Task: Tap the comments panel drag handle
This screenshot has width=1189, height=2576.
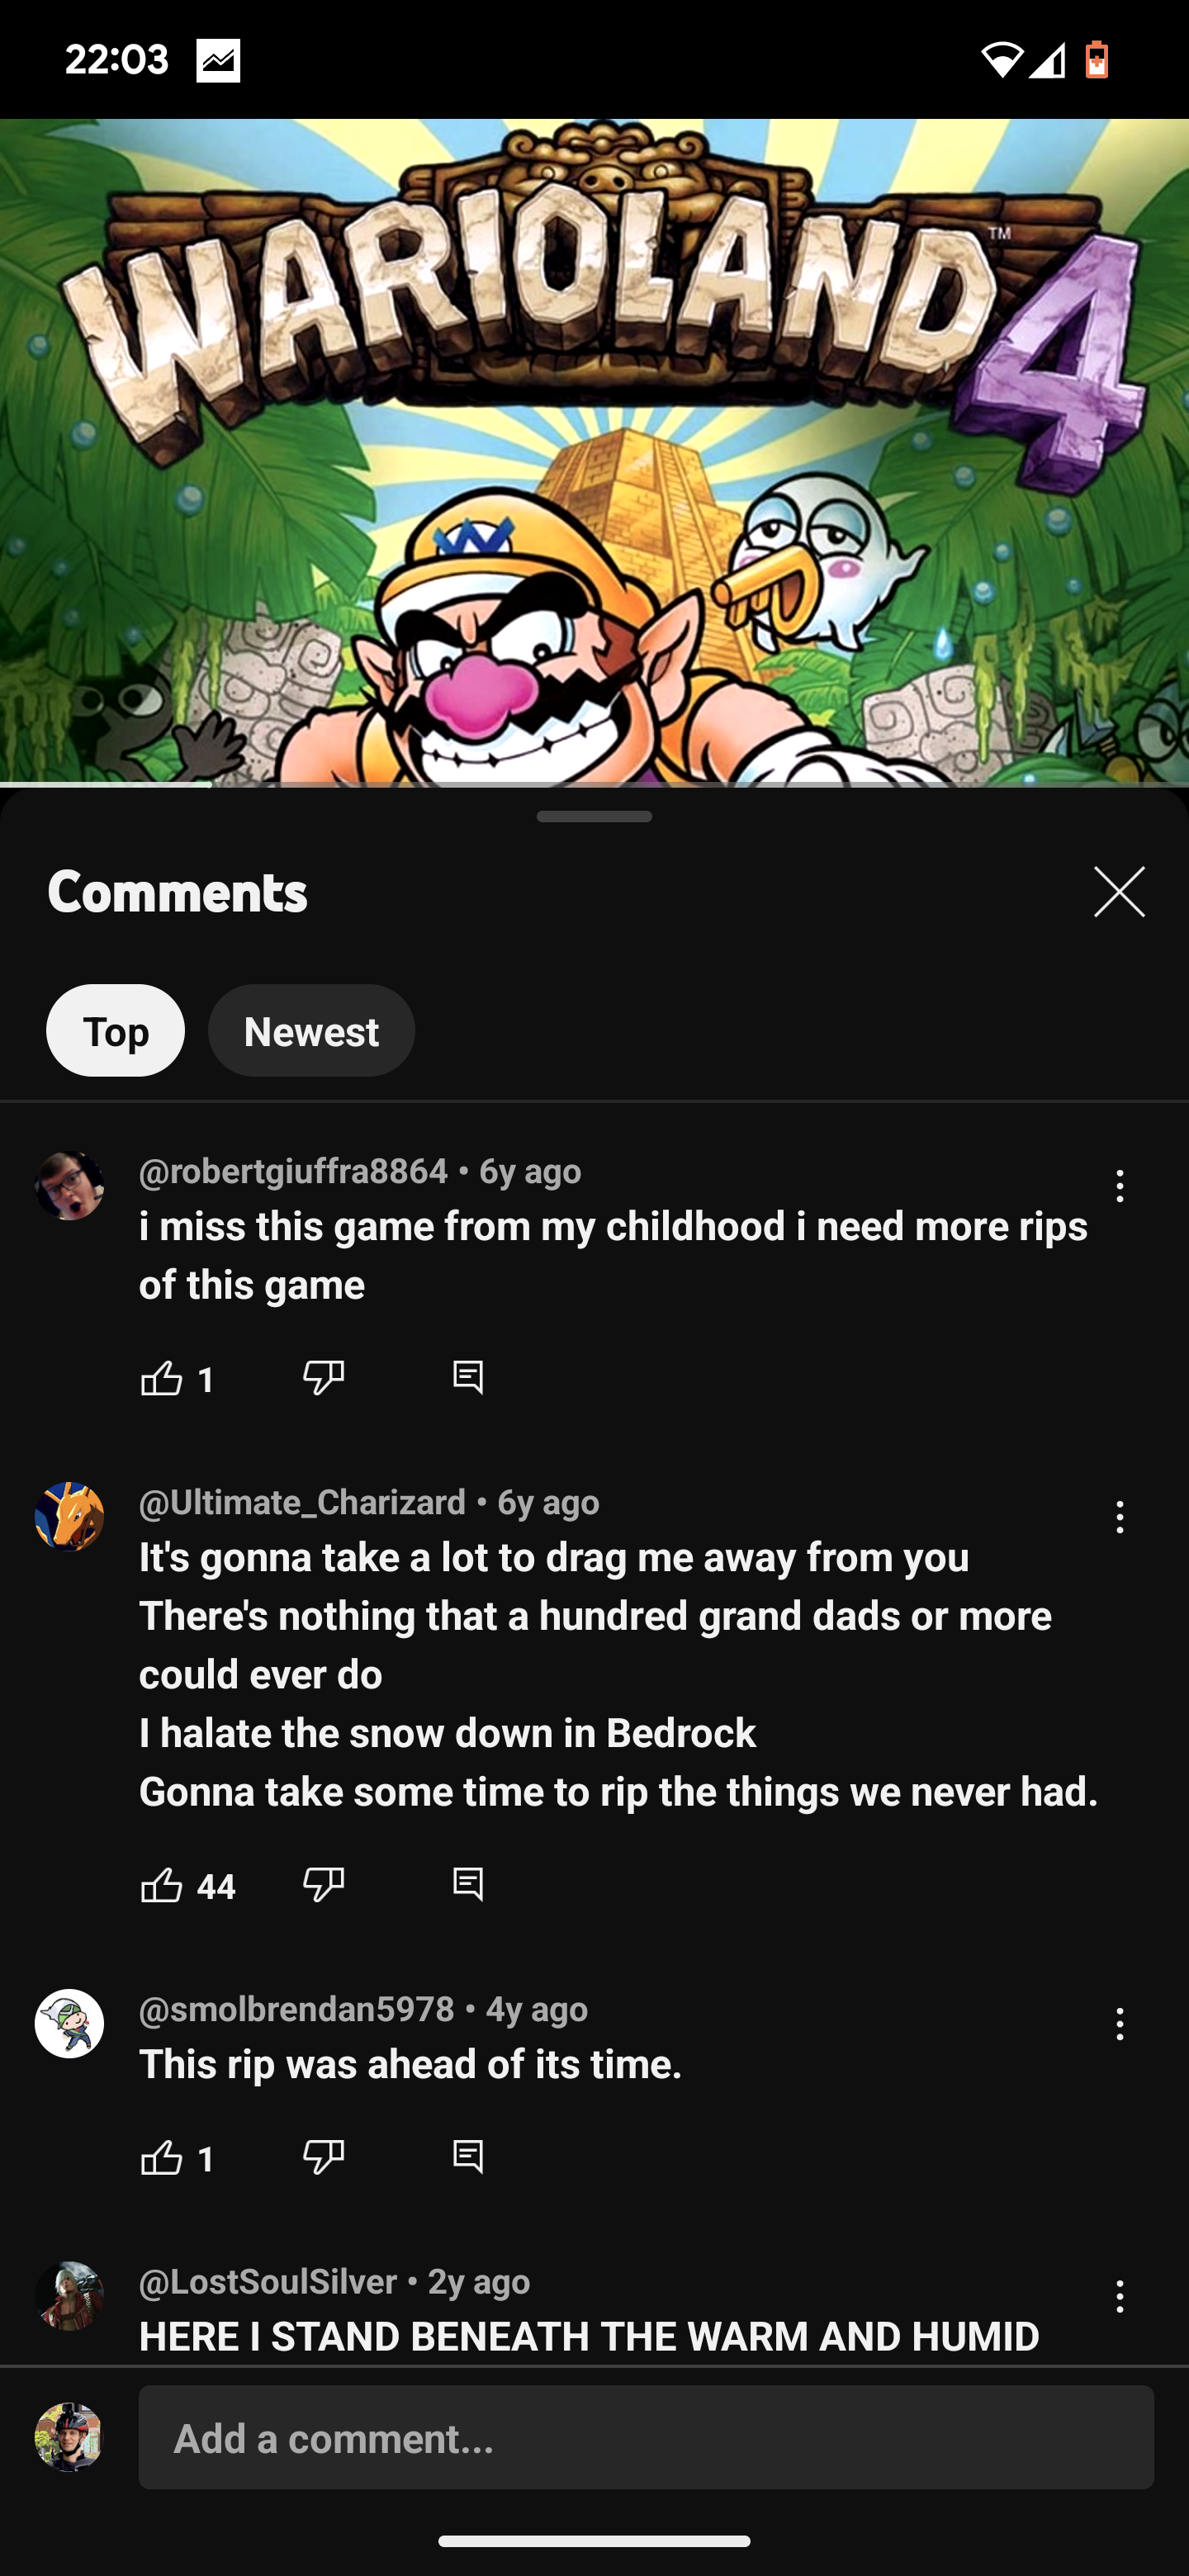Action: pyautogui.click(x=594, y=817)
